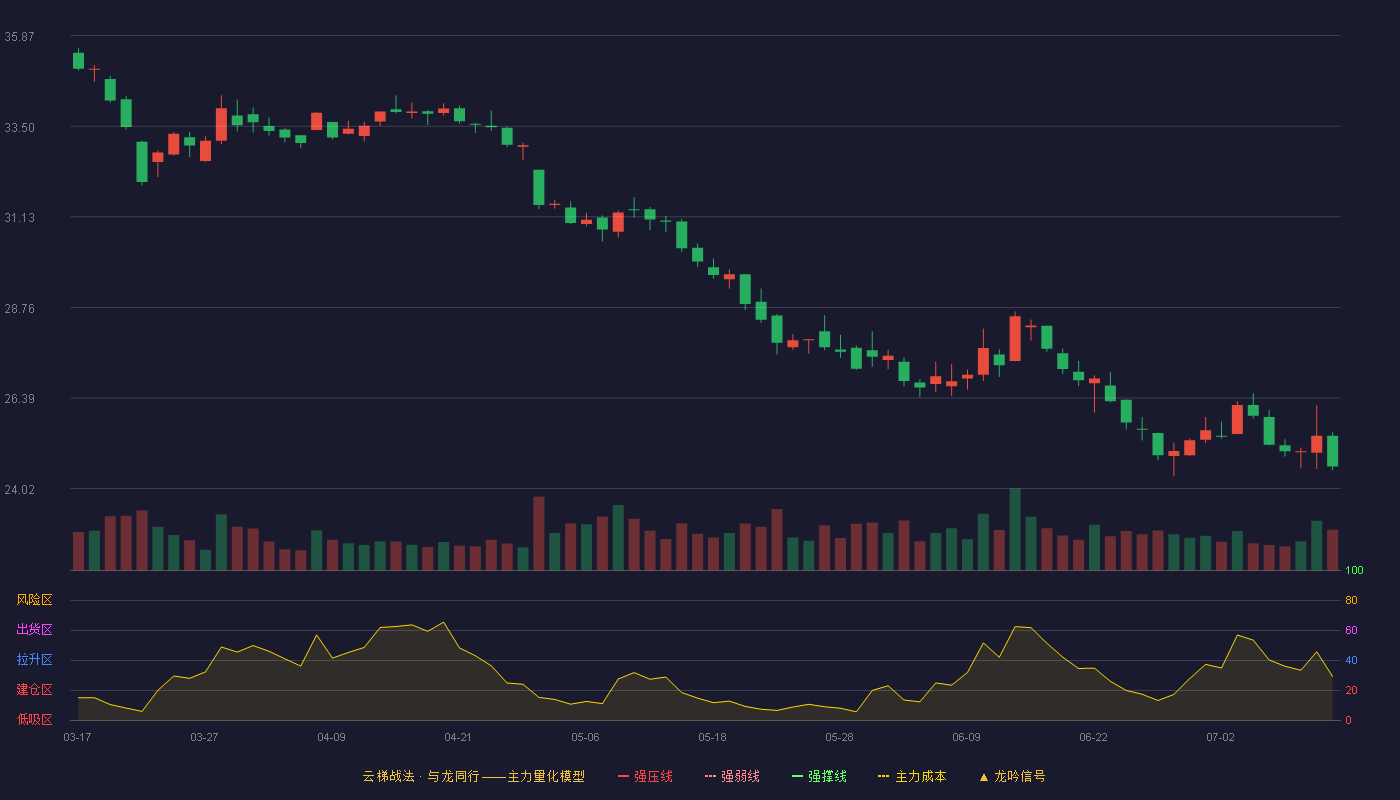This screenshot has height=800, width=1400.
Task: Click the first candlestick above 03-17
Action: pos(78,60)
